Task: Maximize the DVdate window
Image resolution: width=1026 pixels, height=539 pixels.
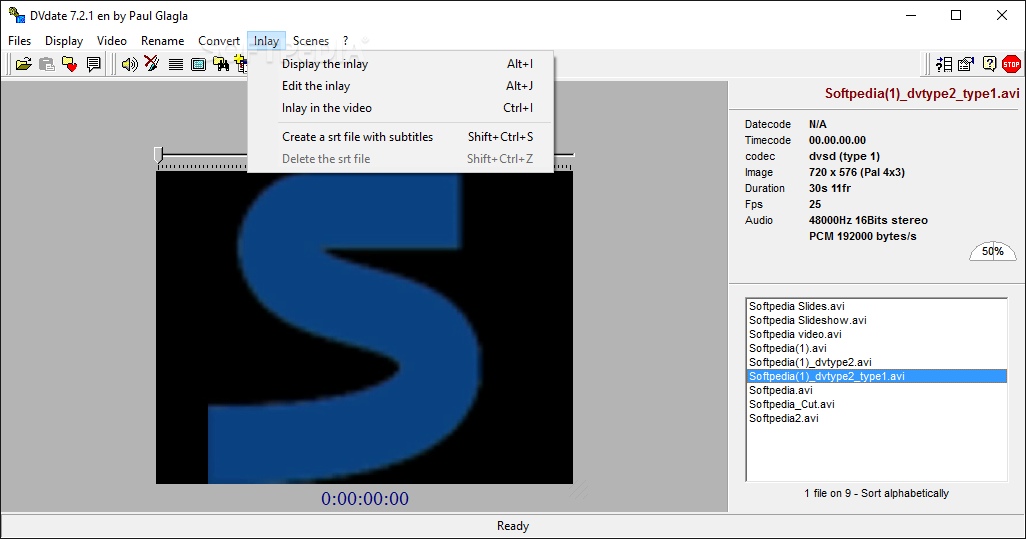Action: (x=956, y=15)
